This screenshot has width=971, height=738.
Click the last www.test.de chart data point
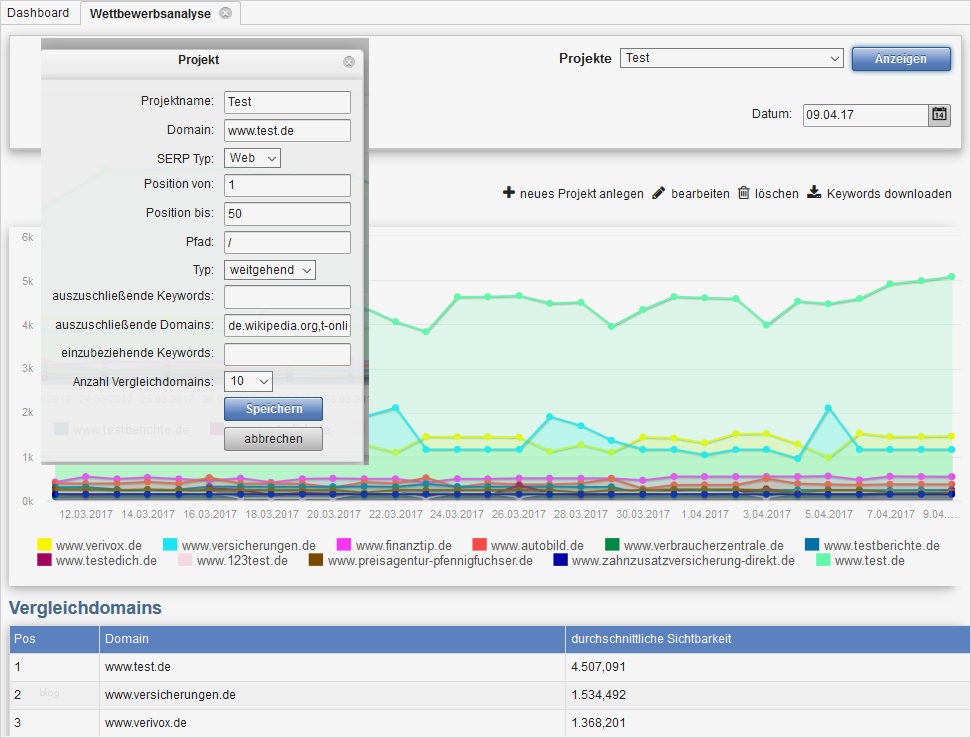pyautogui.click(x=952, y=277)
